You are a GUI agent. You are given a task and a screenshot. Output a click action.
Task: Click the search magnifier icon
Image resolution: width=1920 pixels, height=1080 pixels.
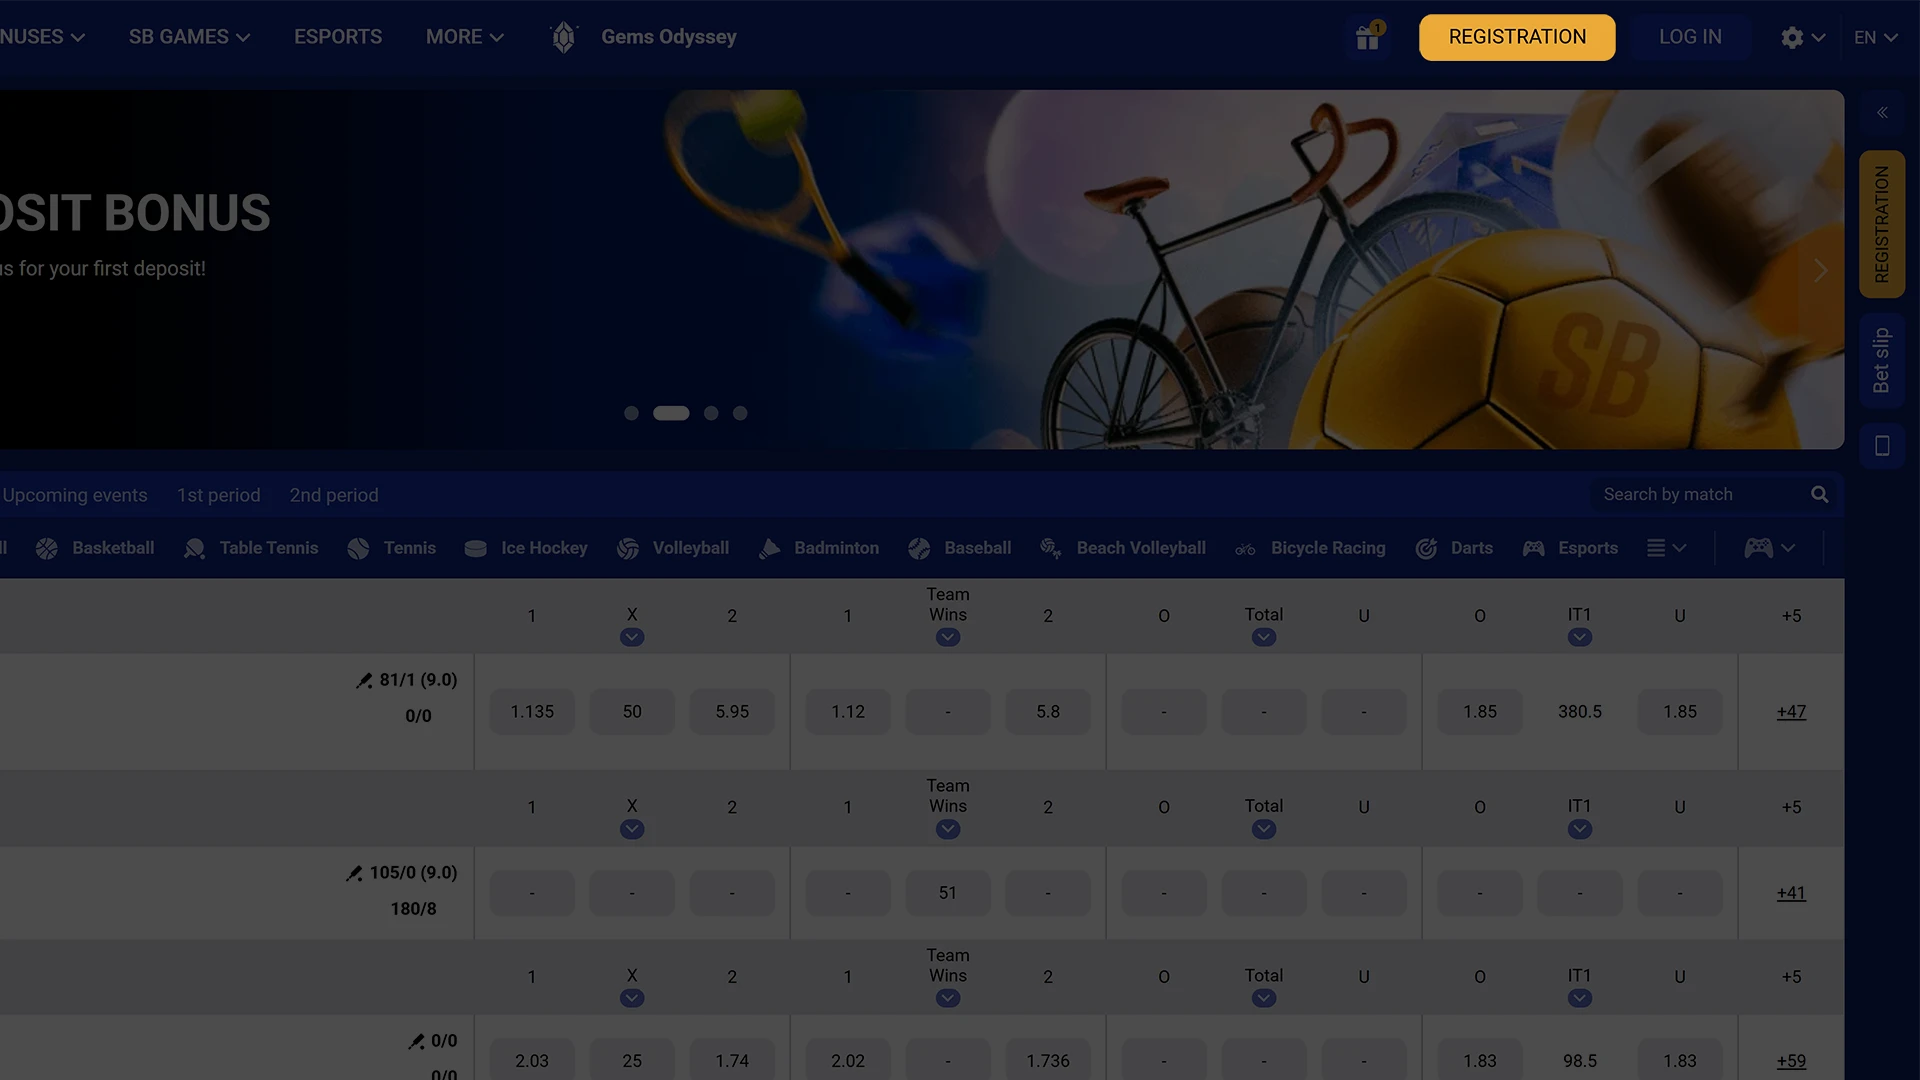coord(1819,494)
